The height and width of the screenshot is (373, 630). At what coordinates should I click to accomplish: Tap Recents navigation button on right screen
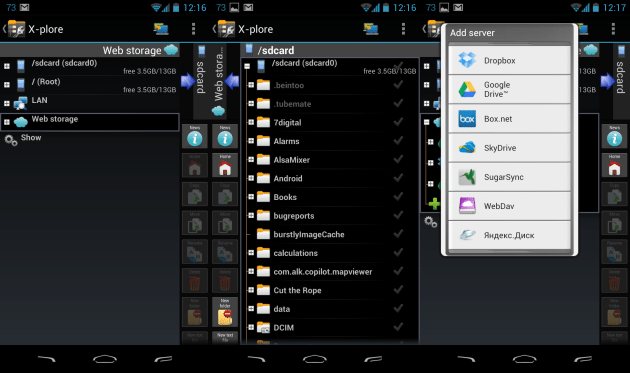coord(583,359)
